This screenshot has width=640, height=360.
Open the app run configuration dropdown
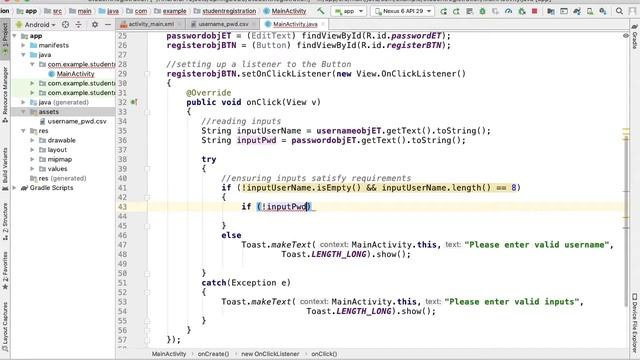tap(349, 11)
